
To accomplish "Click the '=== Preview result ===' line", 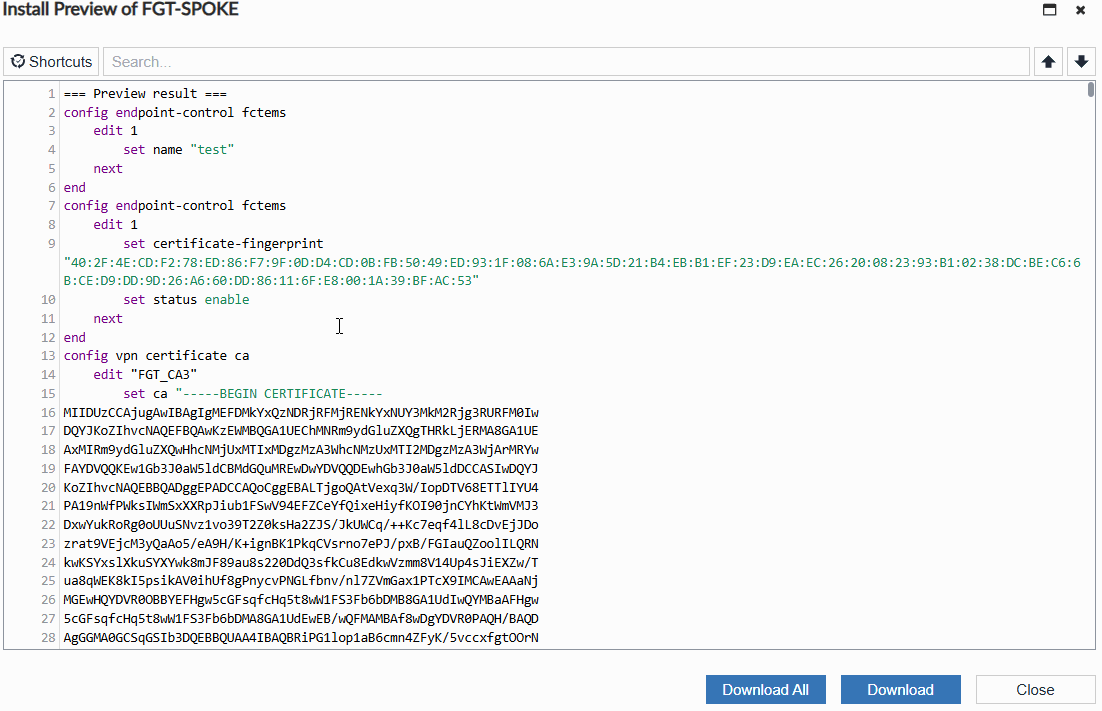I will tap(145, 93).
